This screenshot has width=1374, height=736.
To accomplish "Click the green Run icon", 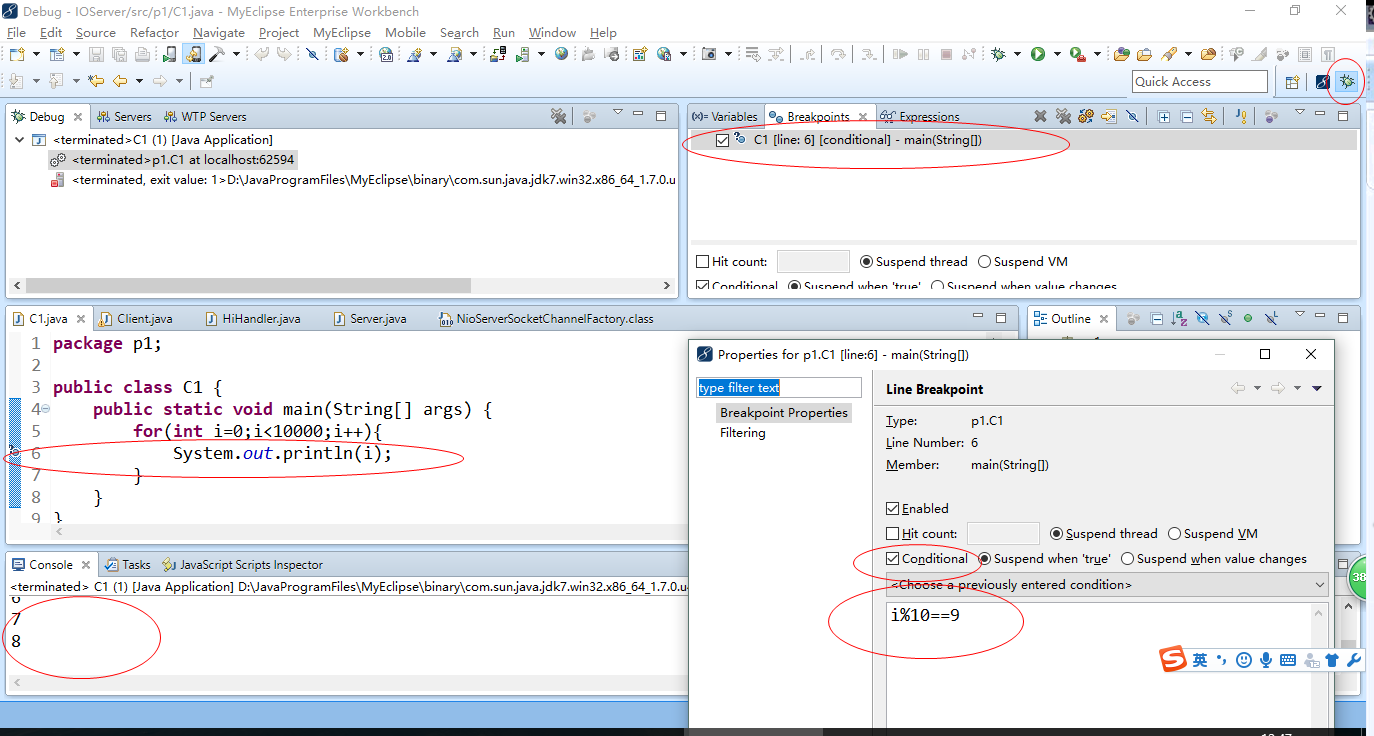I will click(x=1038, y=54).
